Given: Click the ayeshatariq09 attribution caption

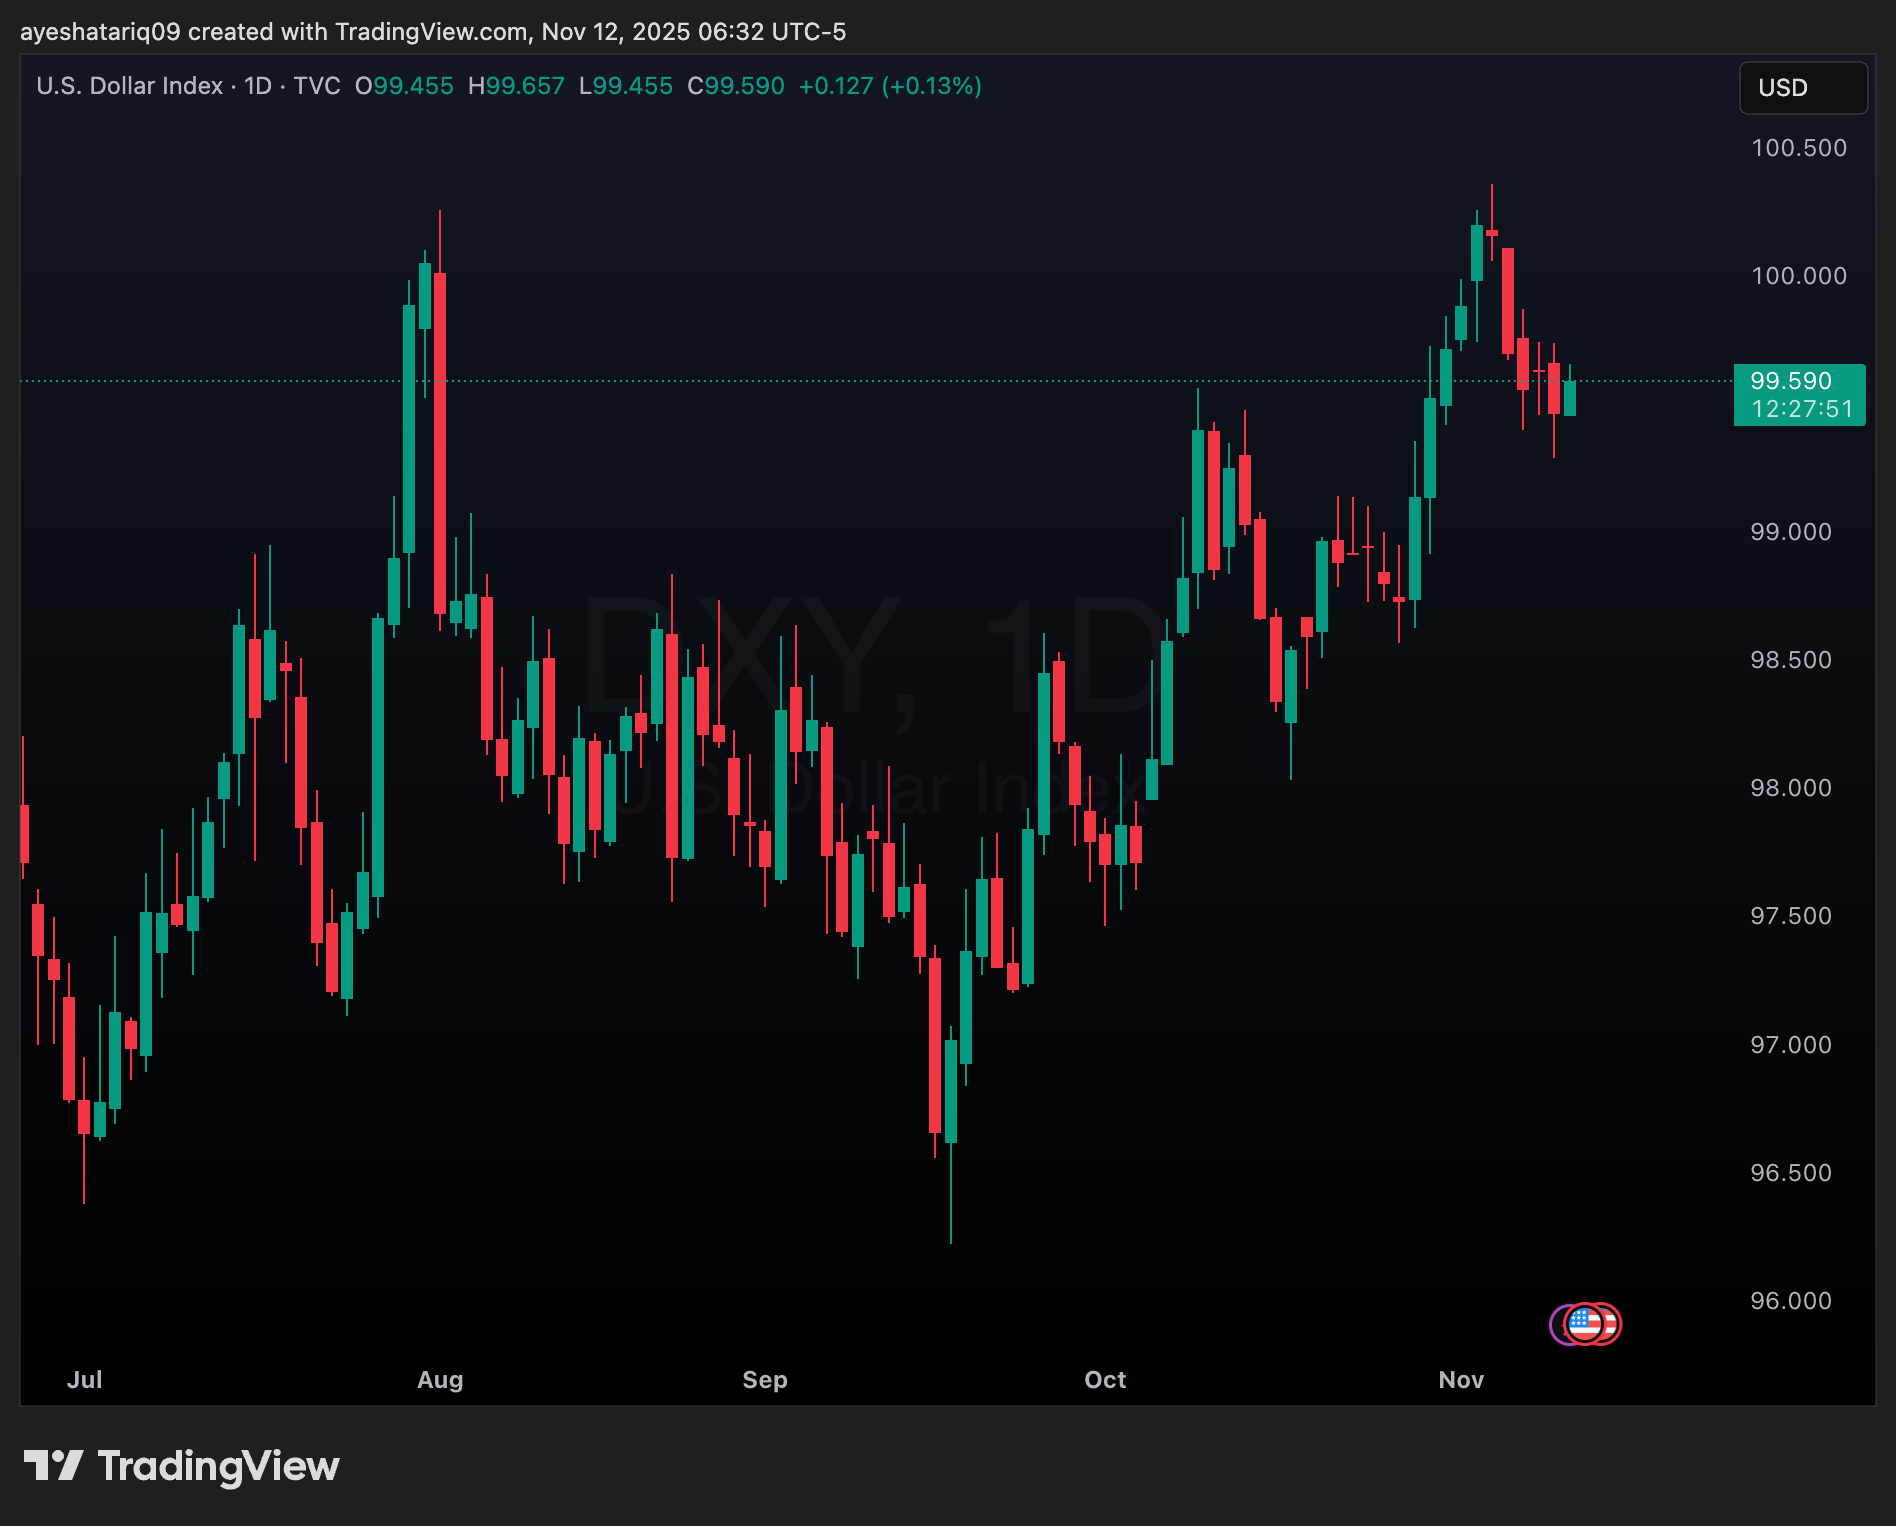Looking at the screenshot, I should click(x=433, y=32).
